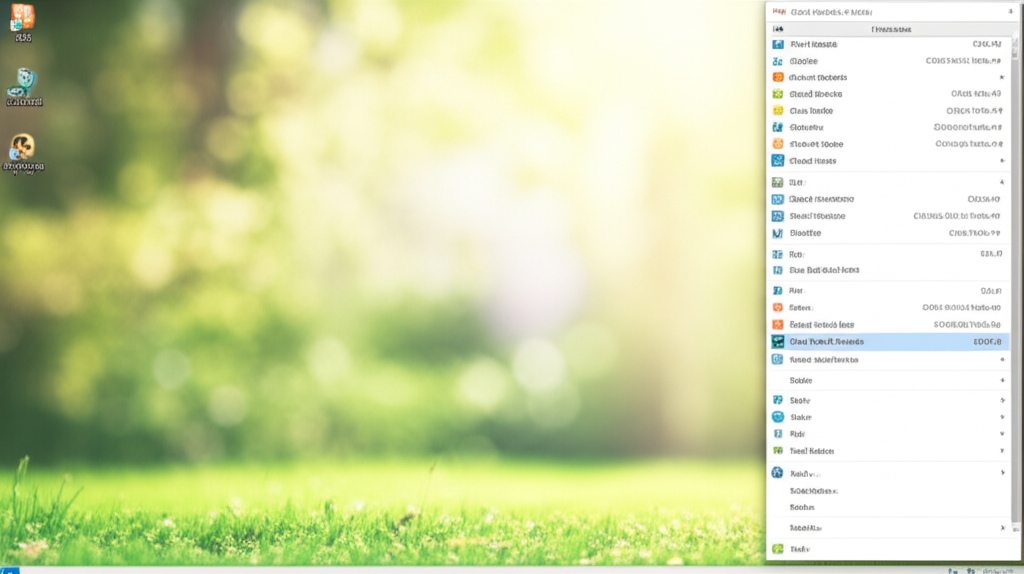Click the round blue icon in lower menu section
This screenshot has width=1024, height=574.
tap(778, 417)
